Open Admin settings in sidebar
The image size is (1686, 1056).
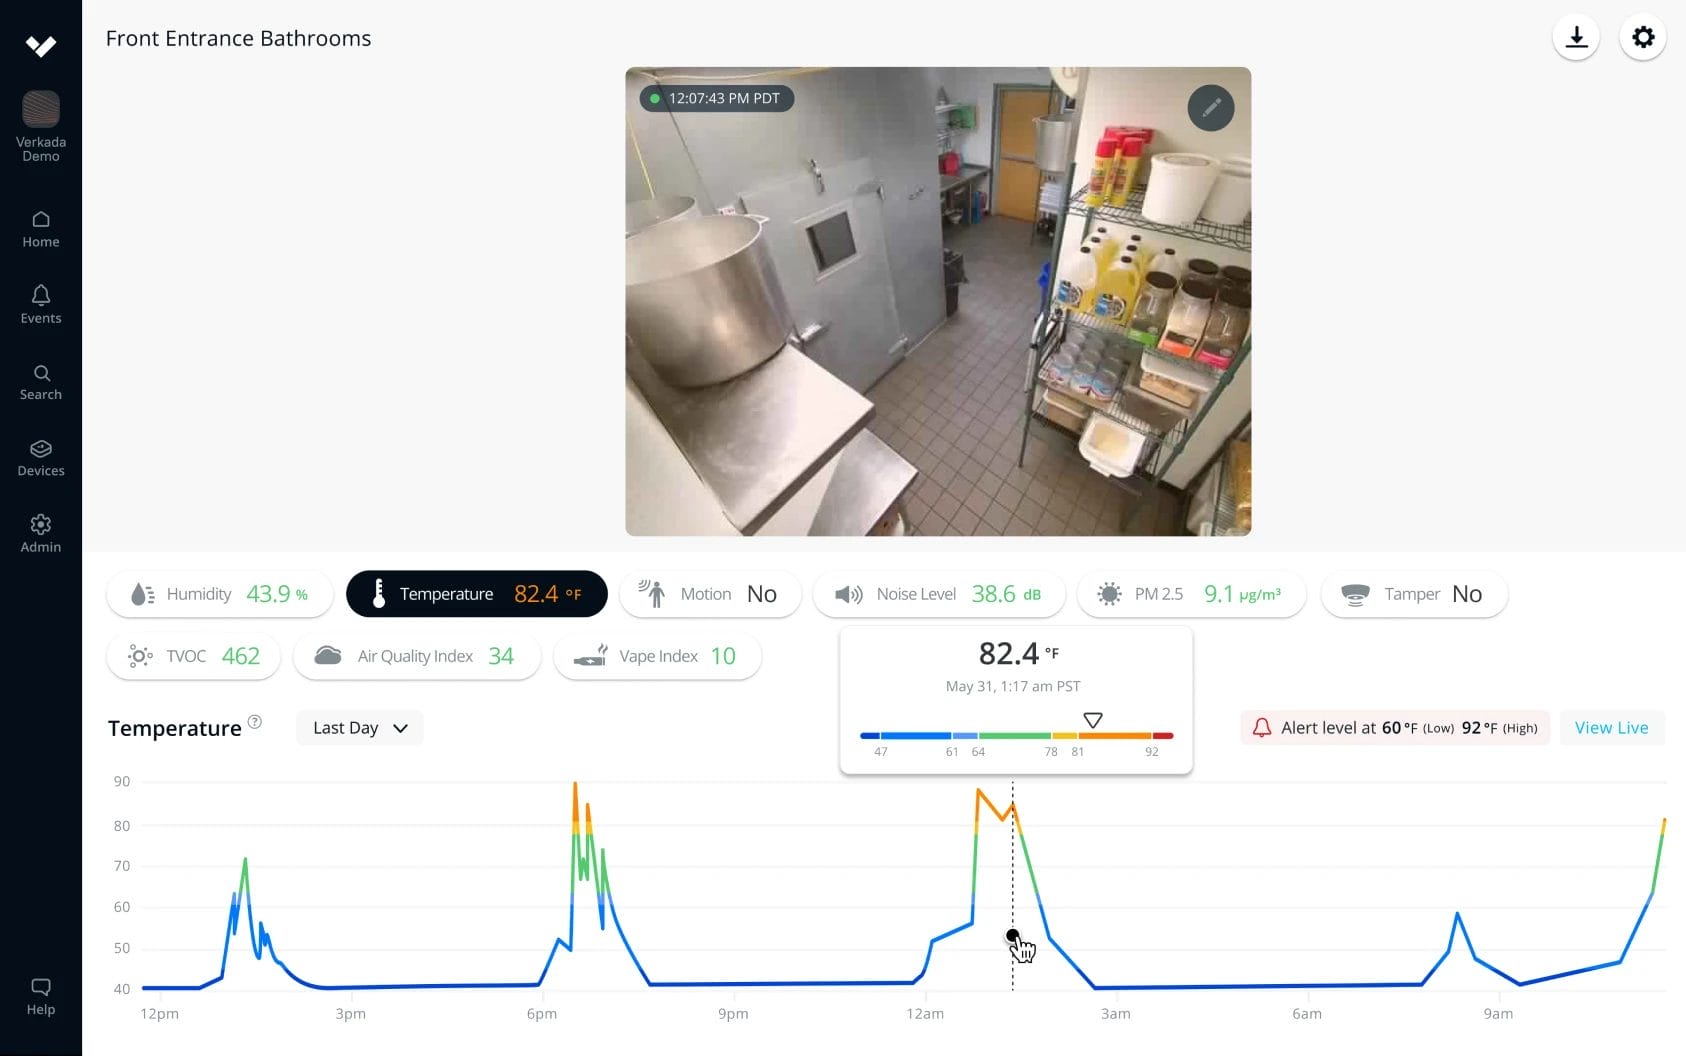(41, 533)
